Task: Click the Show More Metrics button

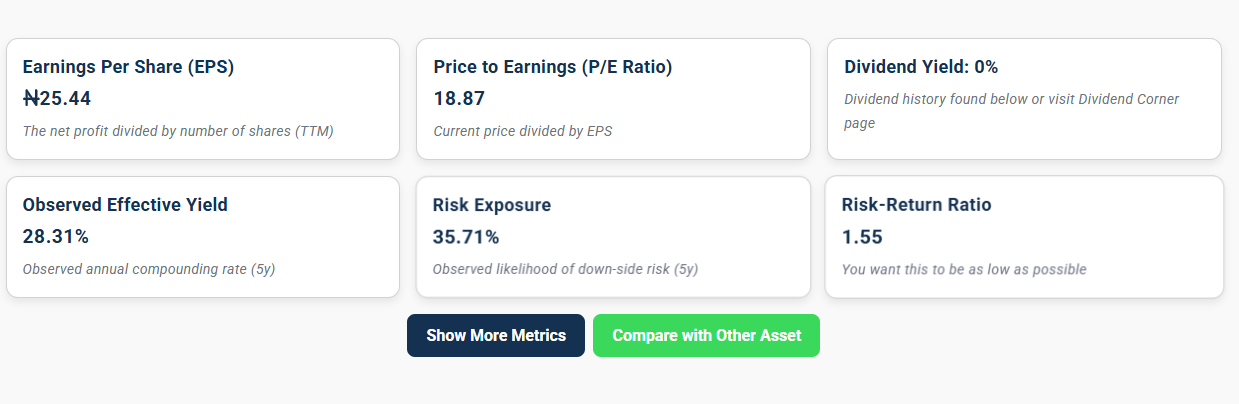Action: (x=495, y=336)
